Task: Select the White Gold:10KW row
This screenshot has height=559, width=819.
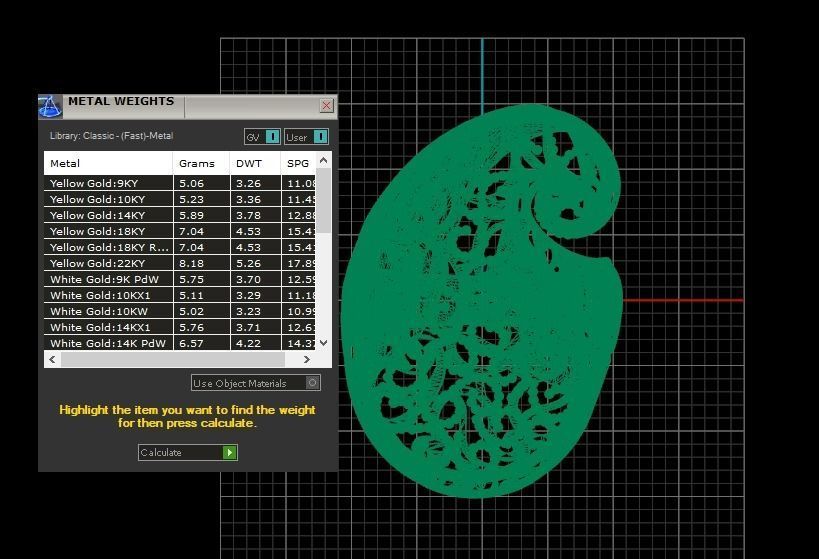Action: [x=180, y=311]
